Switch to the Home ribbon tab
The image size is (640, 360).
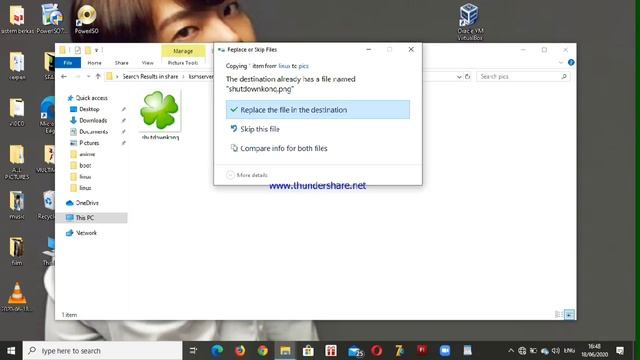94,63
